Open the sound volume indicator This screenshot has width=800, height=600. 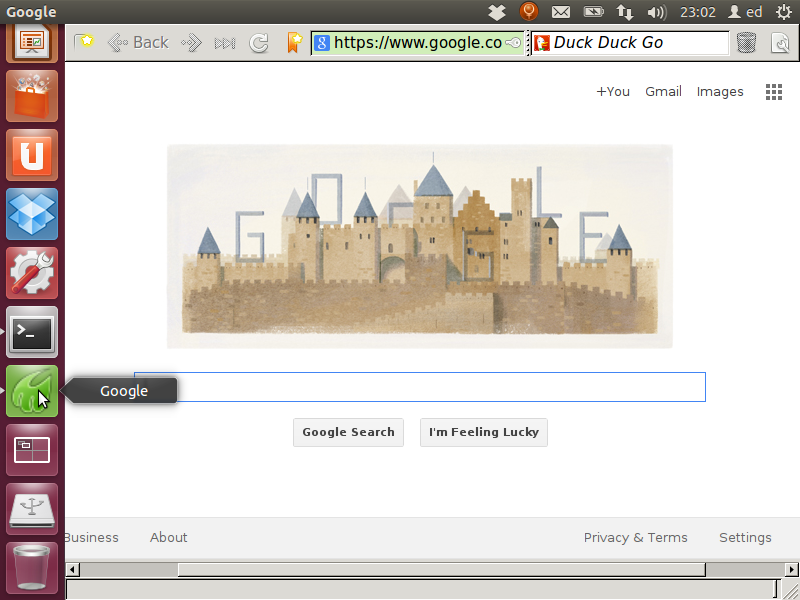click(x=657, y=12)
